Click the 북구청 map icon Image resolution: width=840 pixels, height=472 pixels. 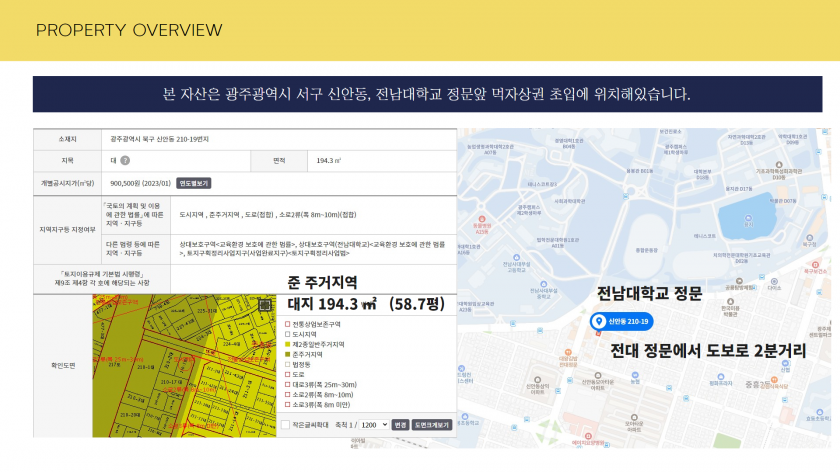tap(809, 237)
